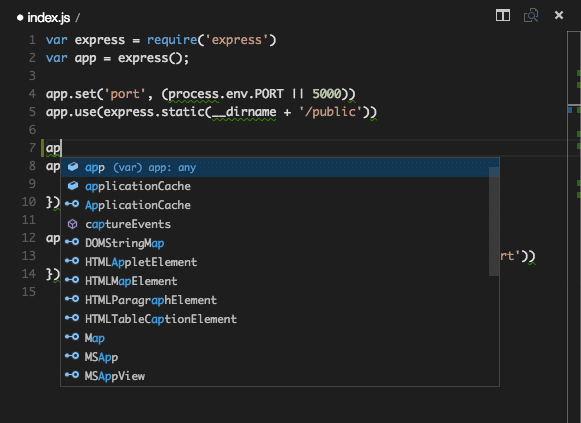Click the '(var) app: any' type detail
Viewport: 581px width, 423px height.
(x=155, y=168)
